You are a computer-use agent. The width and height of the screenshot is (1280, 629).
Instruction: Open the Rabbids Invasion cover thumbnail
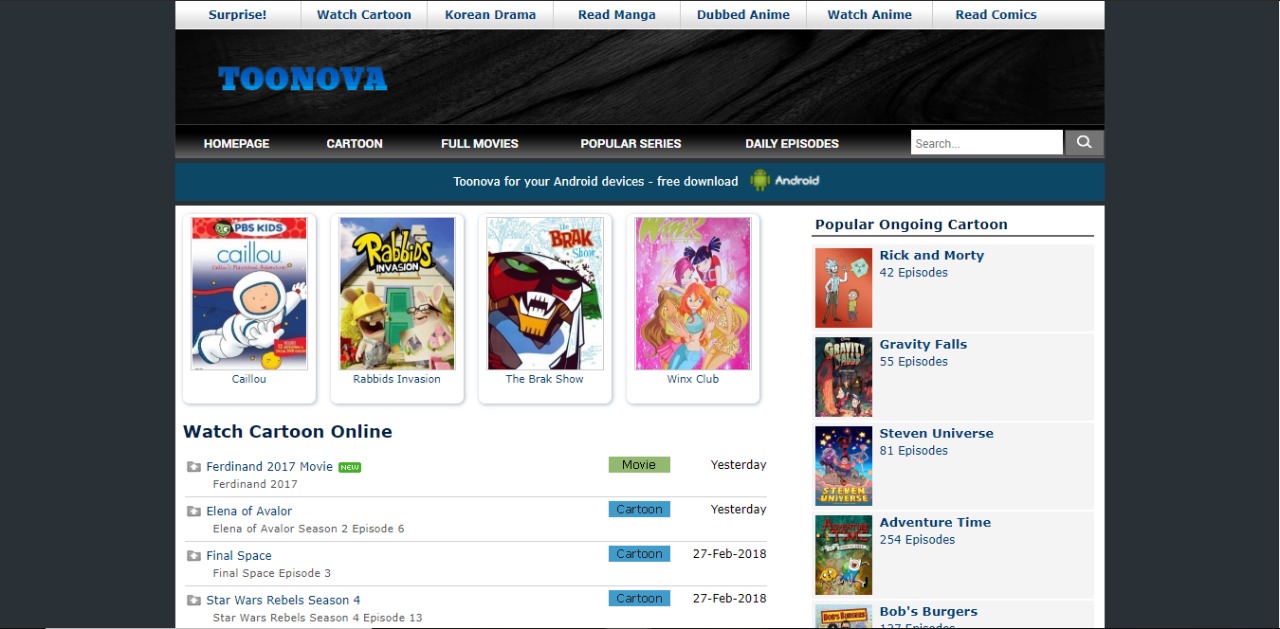[x=397, y=294]
